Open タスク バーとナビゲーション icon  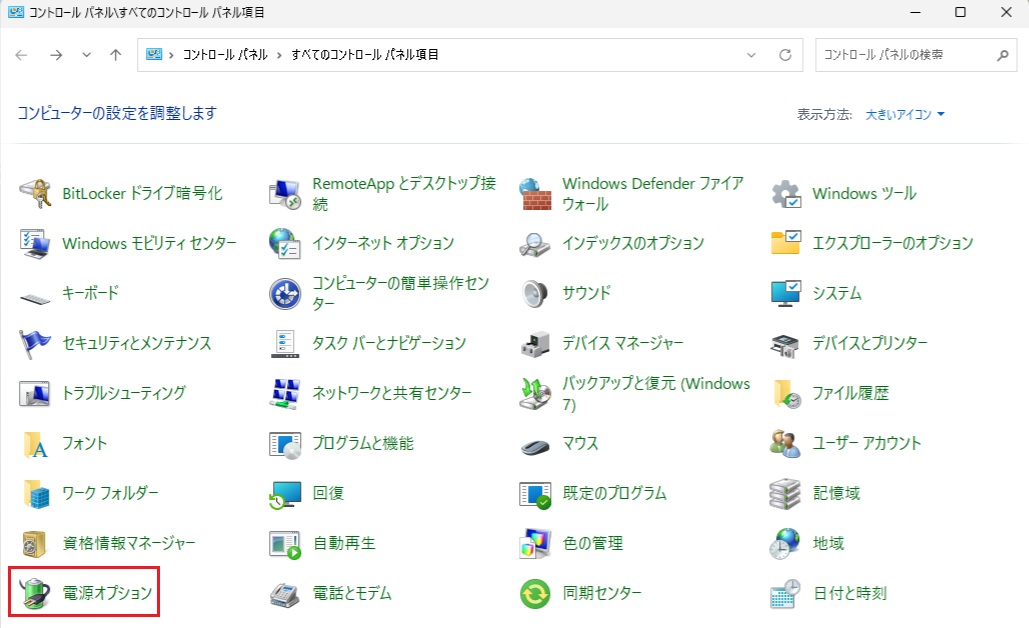(x=285, y=343)
